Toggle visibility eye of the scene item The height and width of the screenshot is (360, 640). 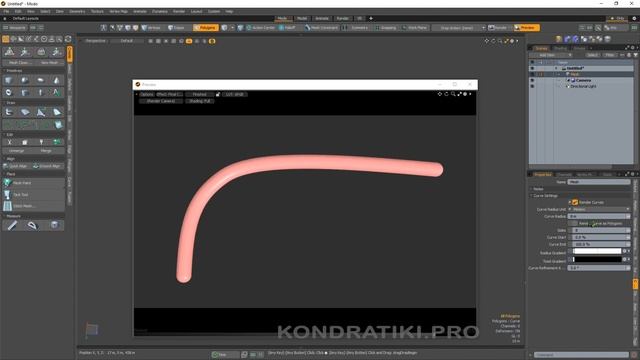click(532, 68)
